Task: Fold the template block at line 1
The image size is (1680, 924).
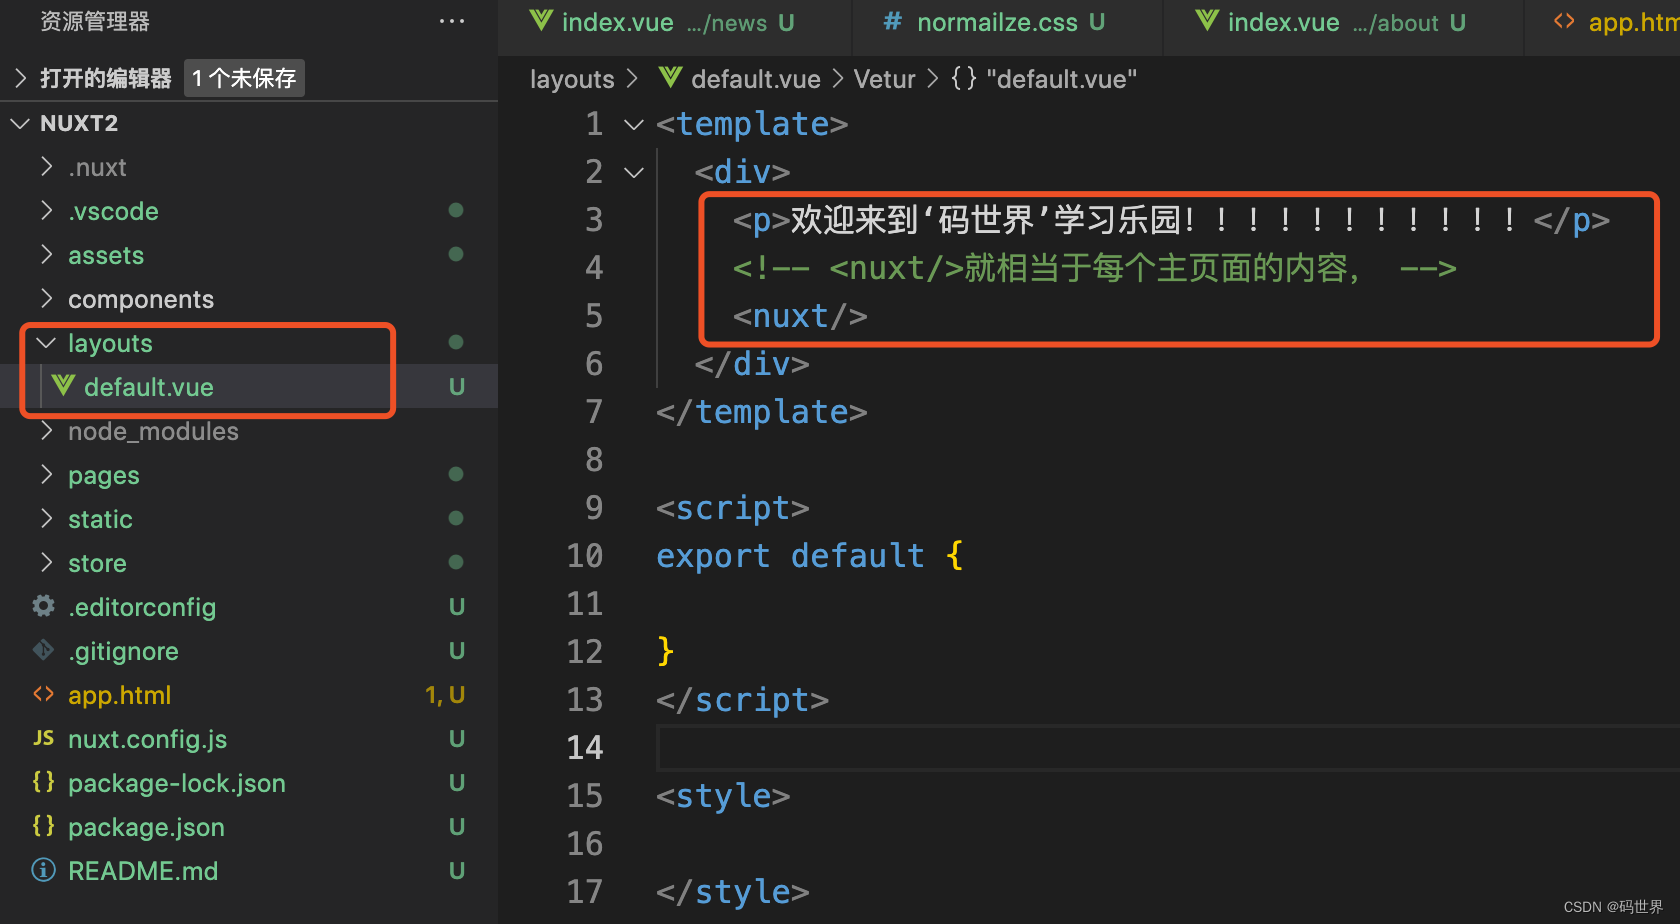Action: pyautogui.click(x=633, y=124)
